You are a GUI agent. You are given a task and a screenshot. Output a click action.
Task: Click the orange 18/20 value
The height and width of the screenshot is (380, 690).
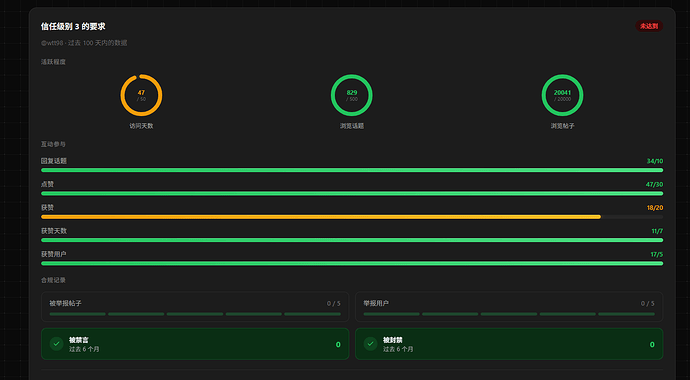point(655,208)
